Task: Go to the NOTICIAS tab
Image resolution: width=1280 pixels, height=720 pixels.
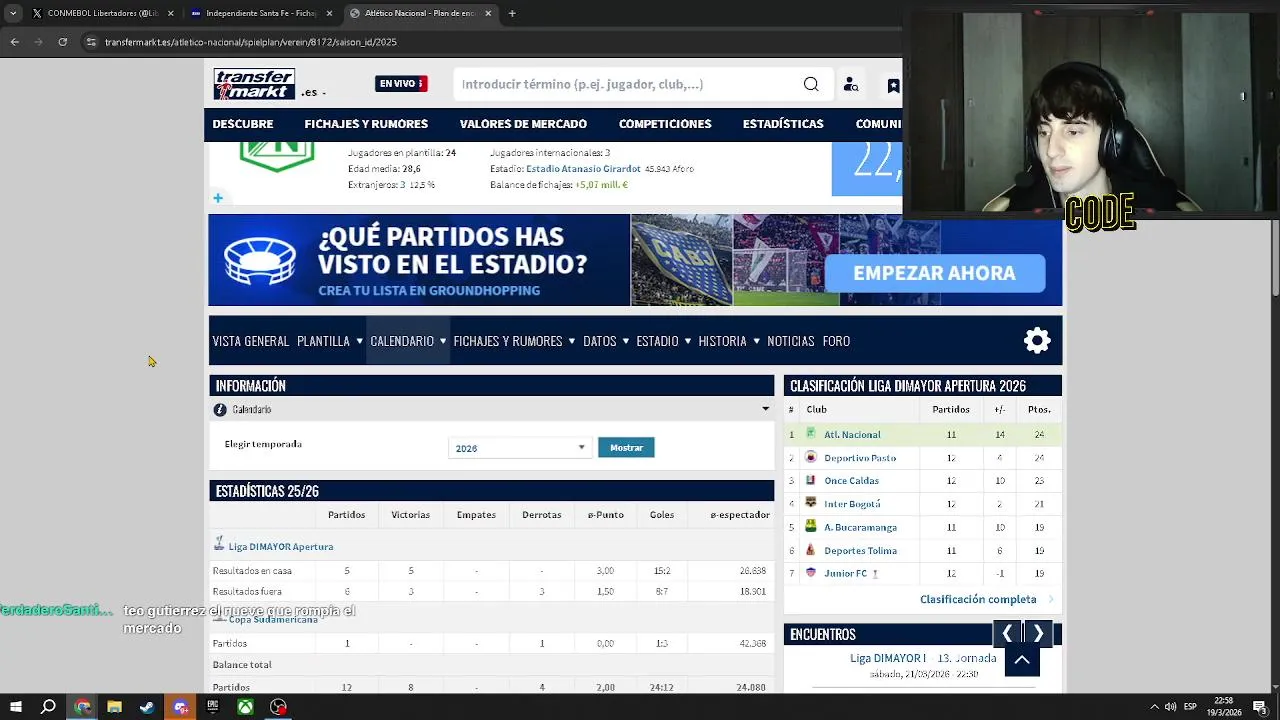Action: click(x=791, y=341)
